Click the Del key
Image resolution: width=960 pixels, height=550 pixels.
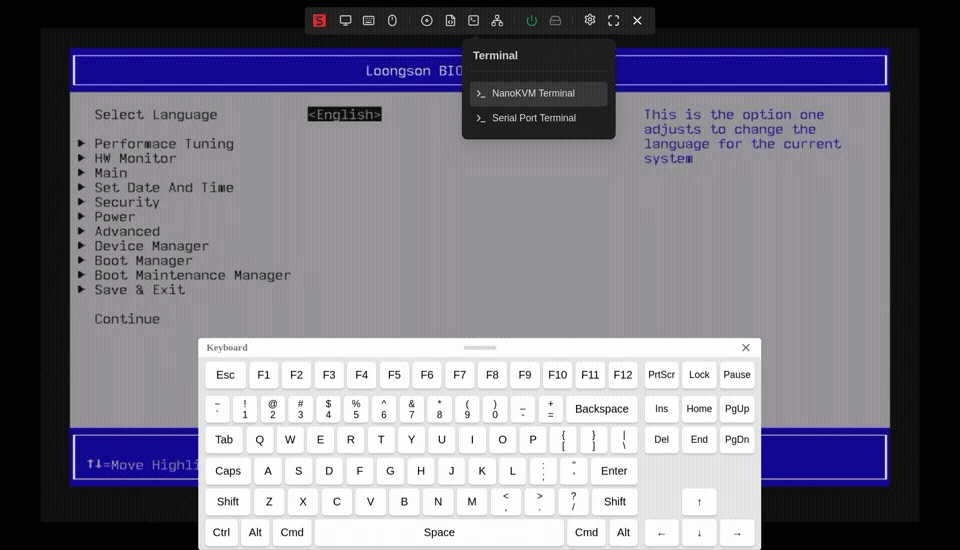coord(662,440)
